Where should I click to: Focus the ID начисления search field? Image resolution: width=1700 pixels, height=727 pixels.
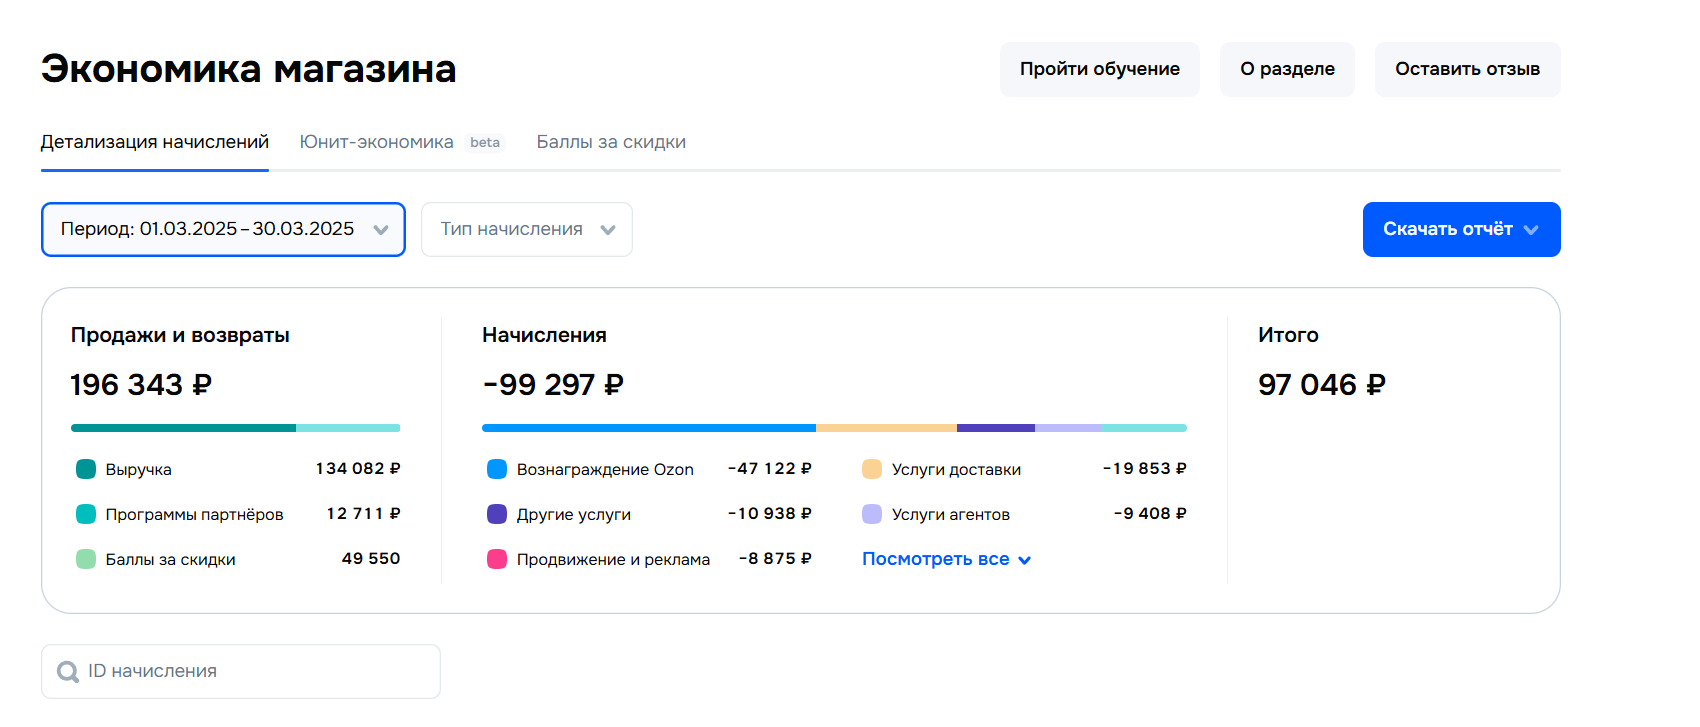point(260,672)
